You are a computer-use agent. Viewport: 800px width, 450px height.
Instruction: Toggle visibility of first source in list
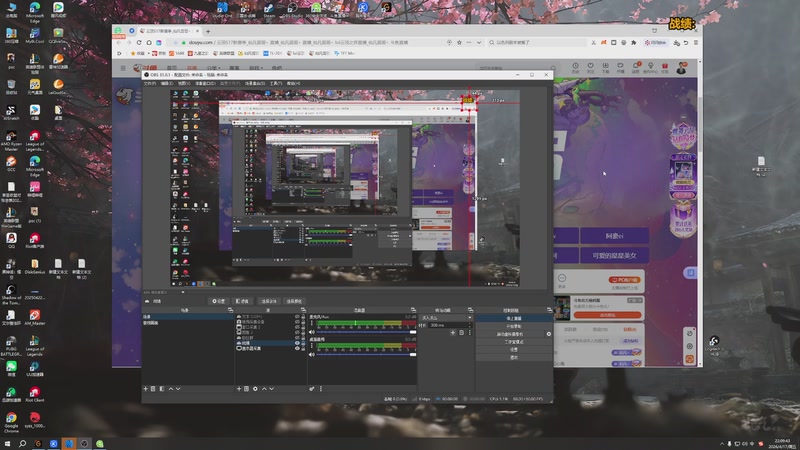tap(297, 316)
